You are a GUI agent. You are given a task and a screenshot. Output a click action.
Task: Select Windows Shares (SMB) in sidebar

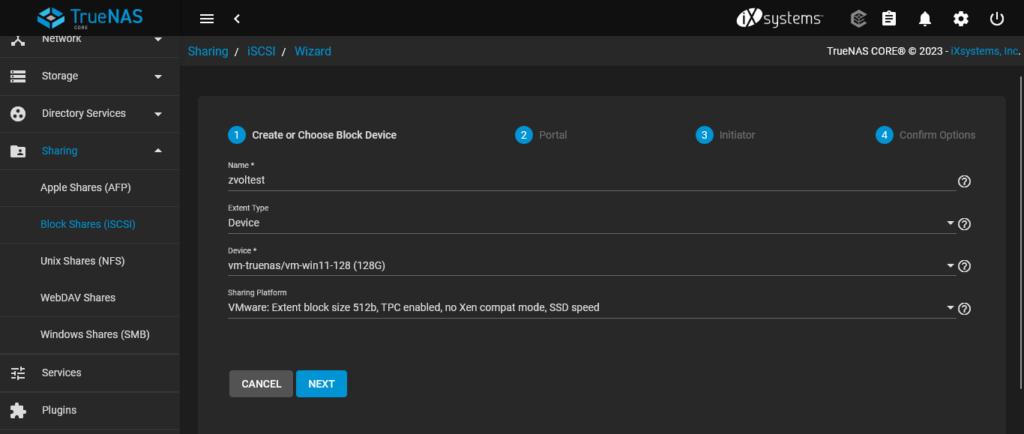click(x=95, y=335)
